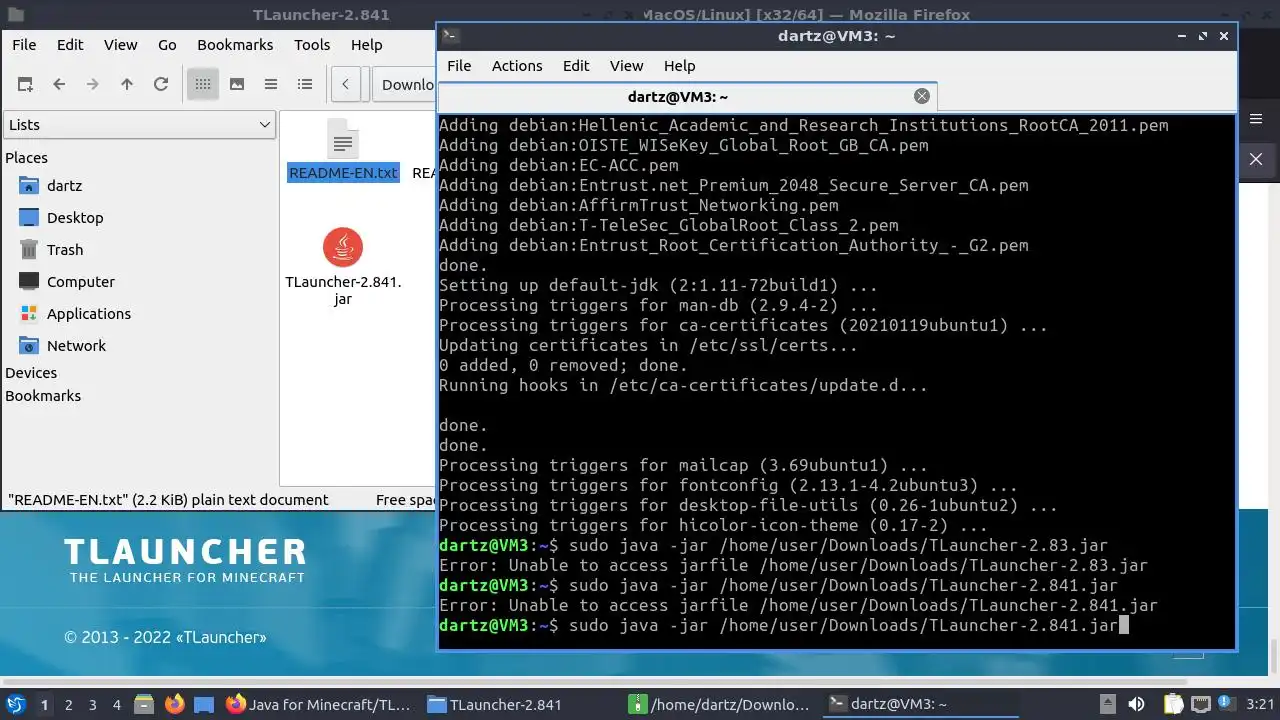Open a new tab in file manager
This screenshot has height=720, width=1280.
click(25, 84)
